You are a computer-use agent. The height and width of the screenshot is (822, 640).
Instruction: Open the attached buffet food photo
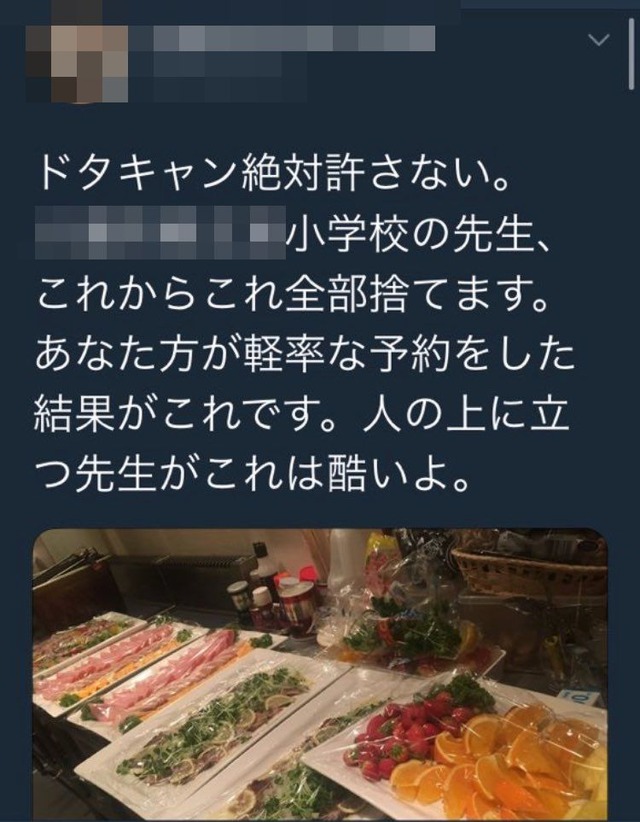[320, 675]
